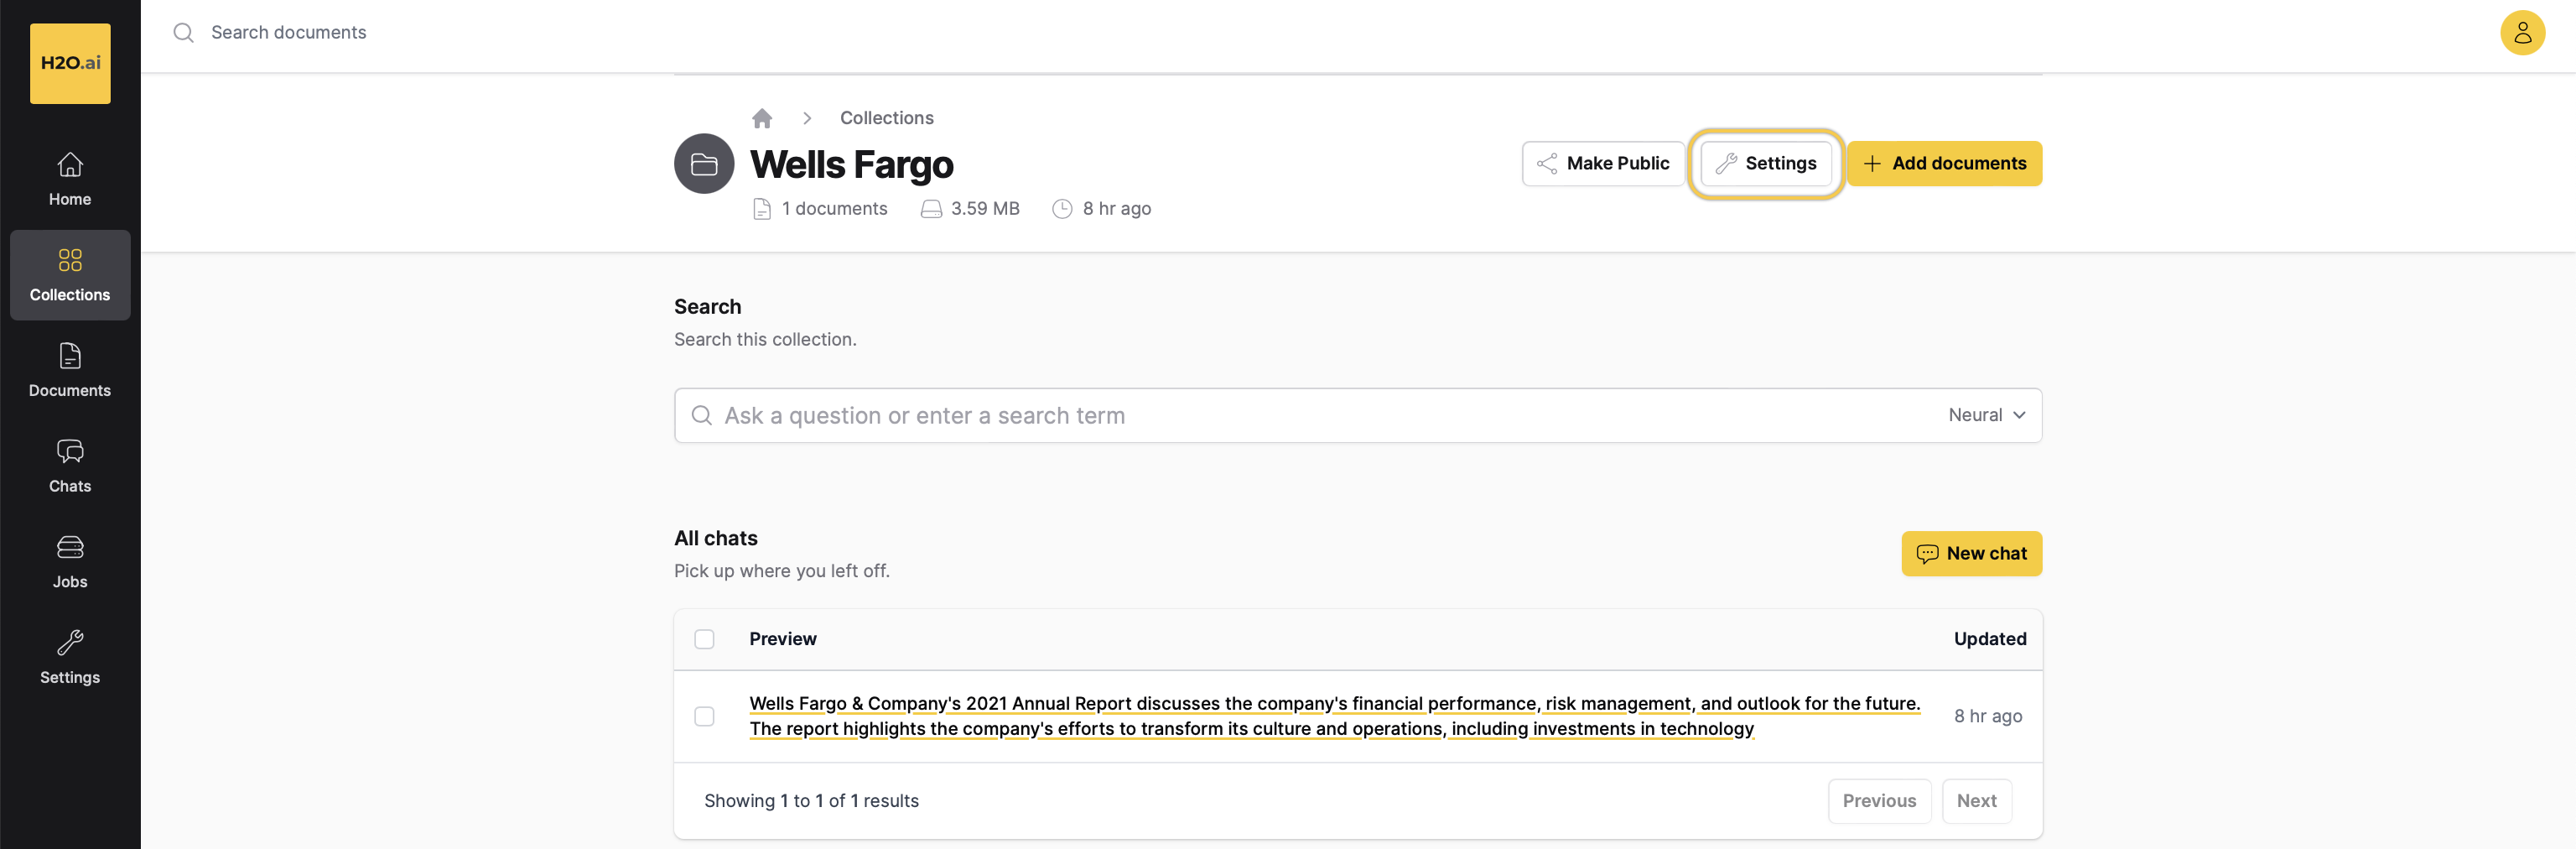Click the Collections breadcrumb link
Screen dimensions: 2576x849
[x=887, y=118]
